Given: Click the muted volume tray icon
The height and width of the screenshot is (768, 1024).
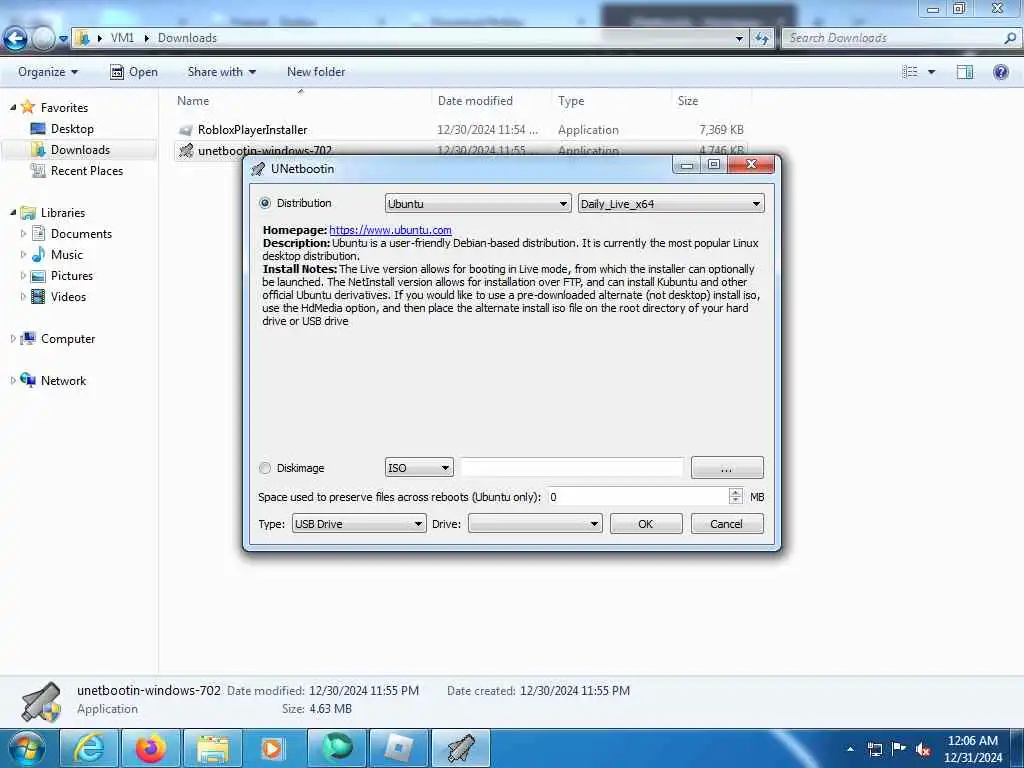Looking at the screenshot, I should (923, 749).
